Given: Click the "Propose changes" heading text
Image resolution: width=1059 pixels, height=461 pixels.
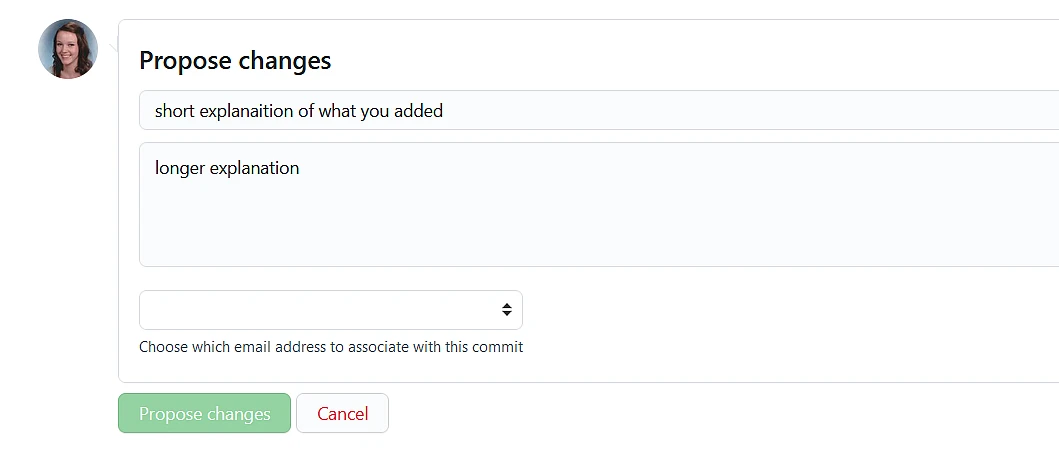Looking at the screenshot, I should (x=235, y=61).
